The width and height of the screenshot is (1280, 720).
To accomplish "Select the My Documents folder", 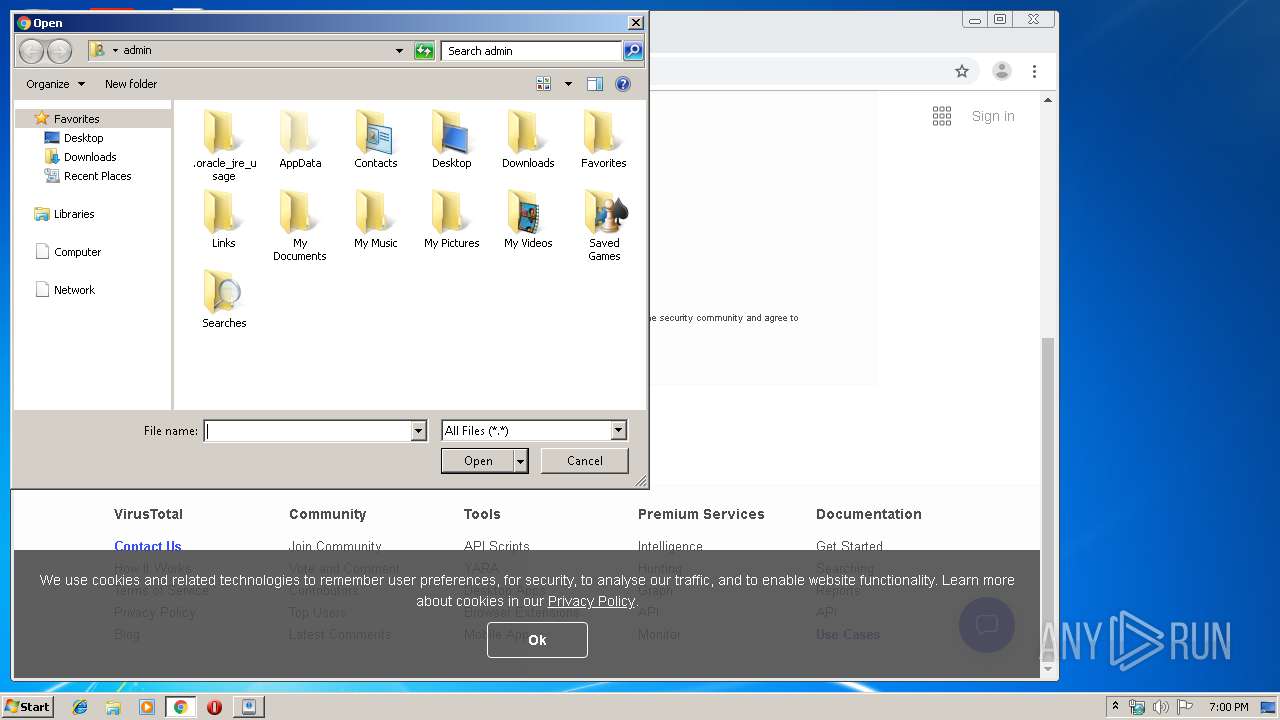I will click(300, 225).
